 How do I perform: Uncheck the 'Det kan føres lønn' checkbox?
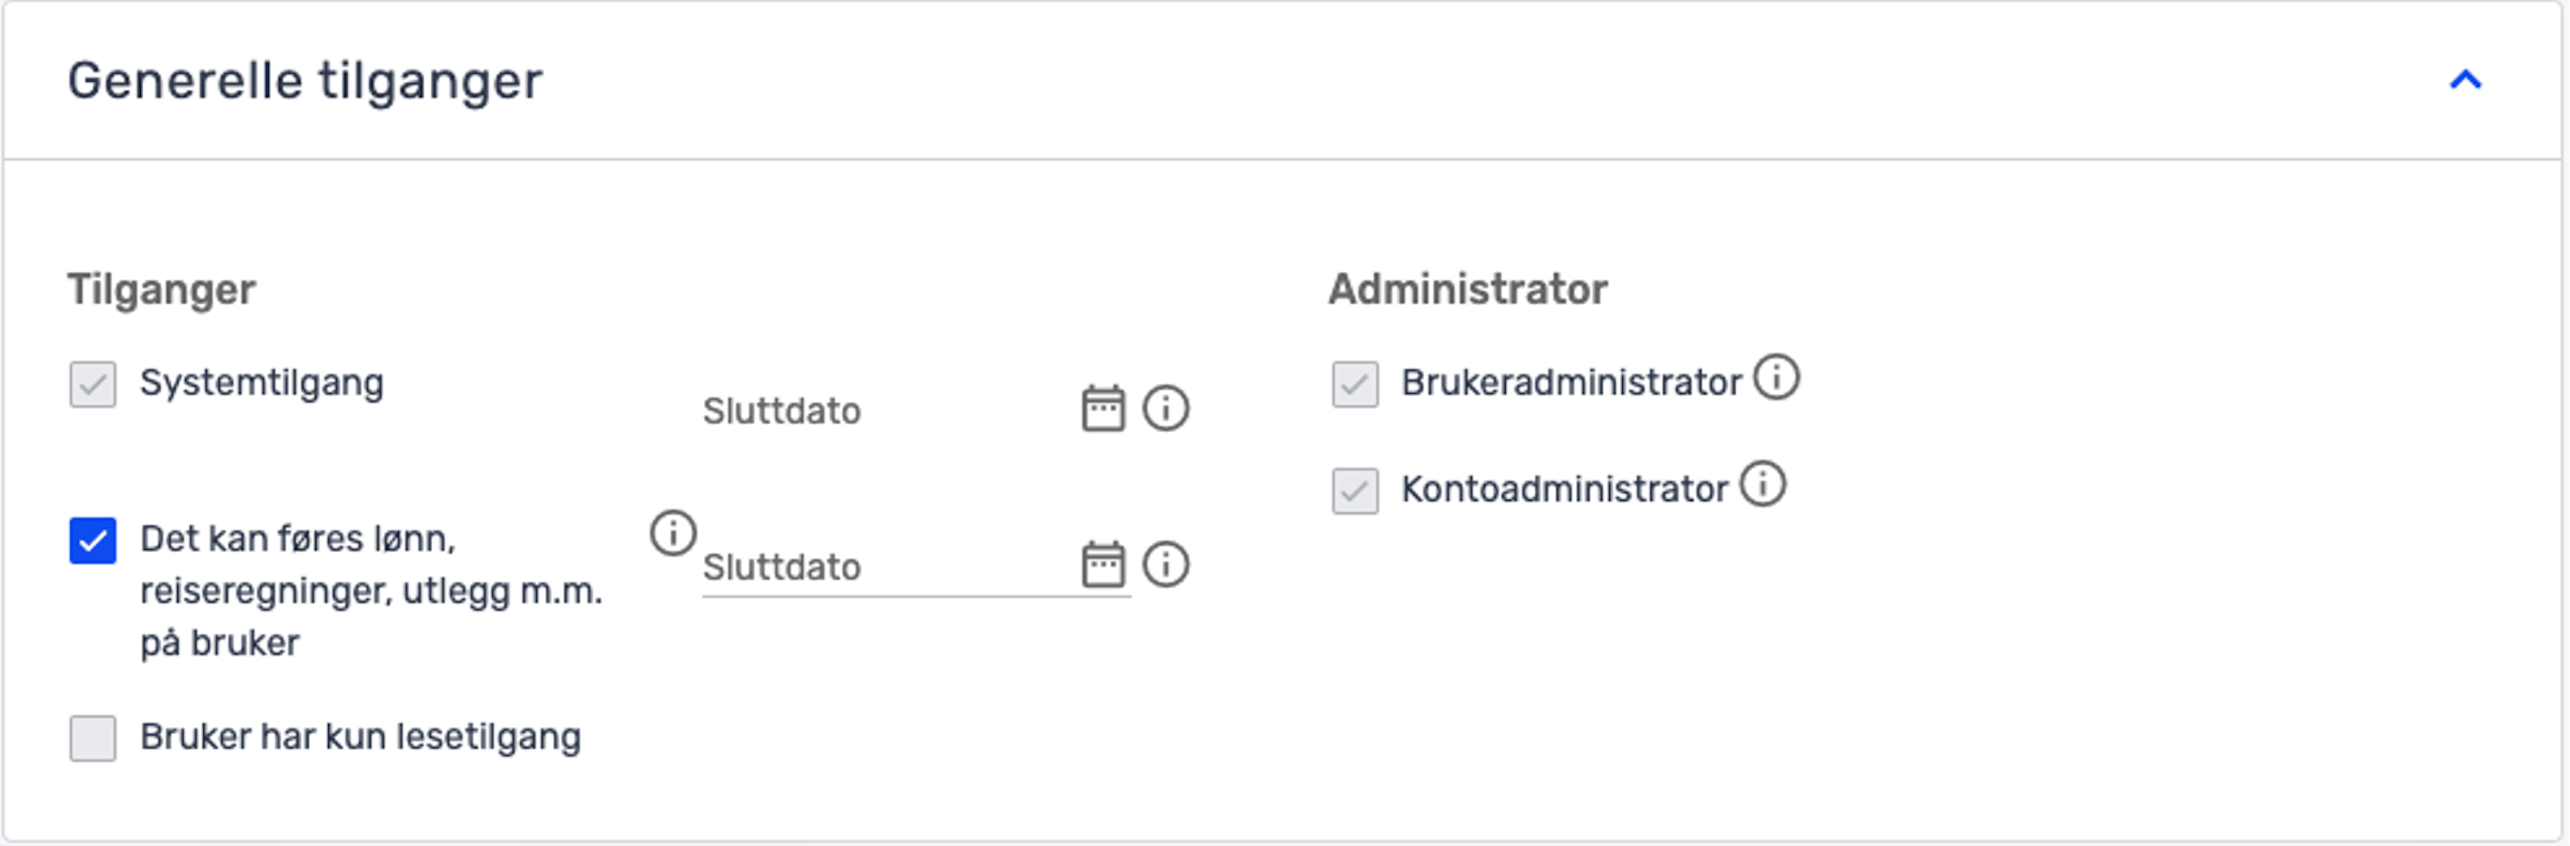93,541
